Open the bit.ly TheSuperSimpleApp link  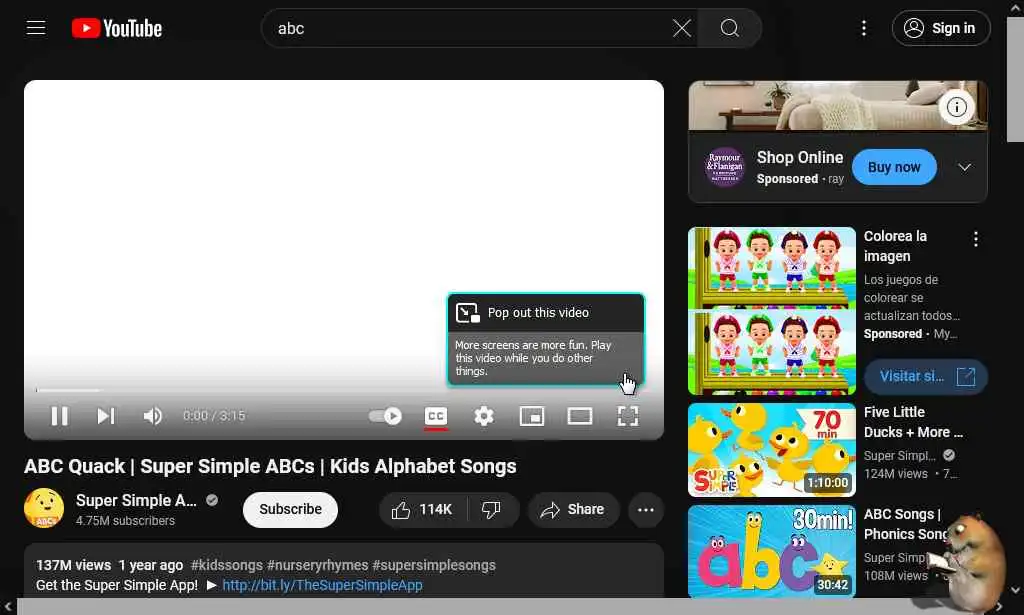tap(322, 586)
